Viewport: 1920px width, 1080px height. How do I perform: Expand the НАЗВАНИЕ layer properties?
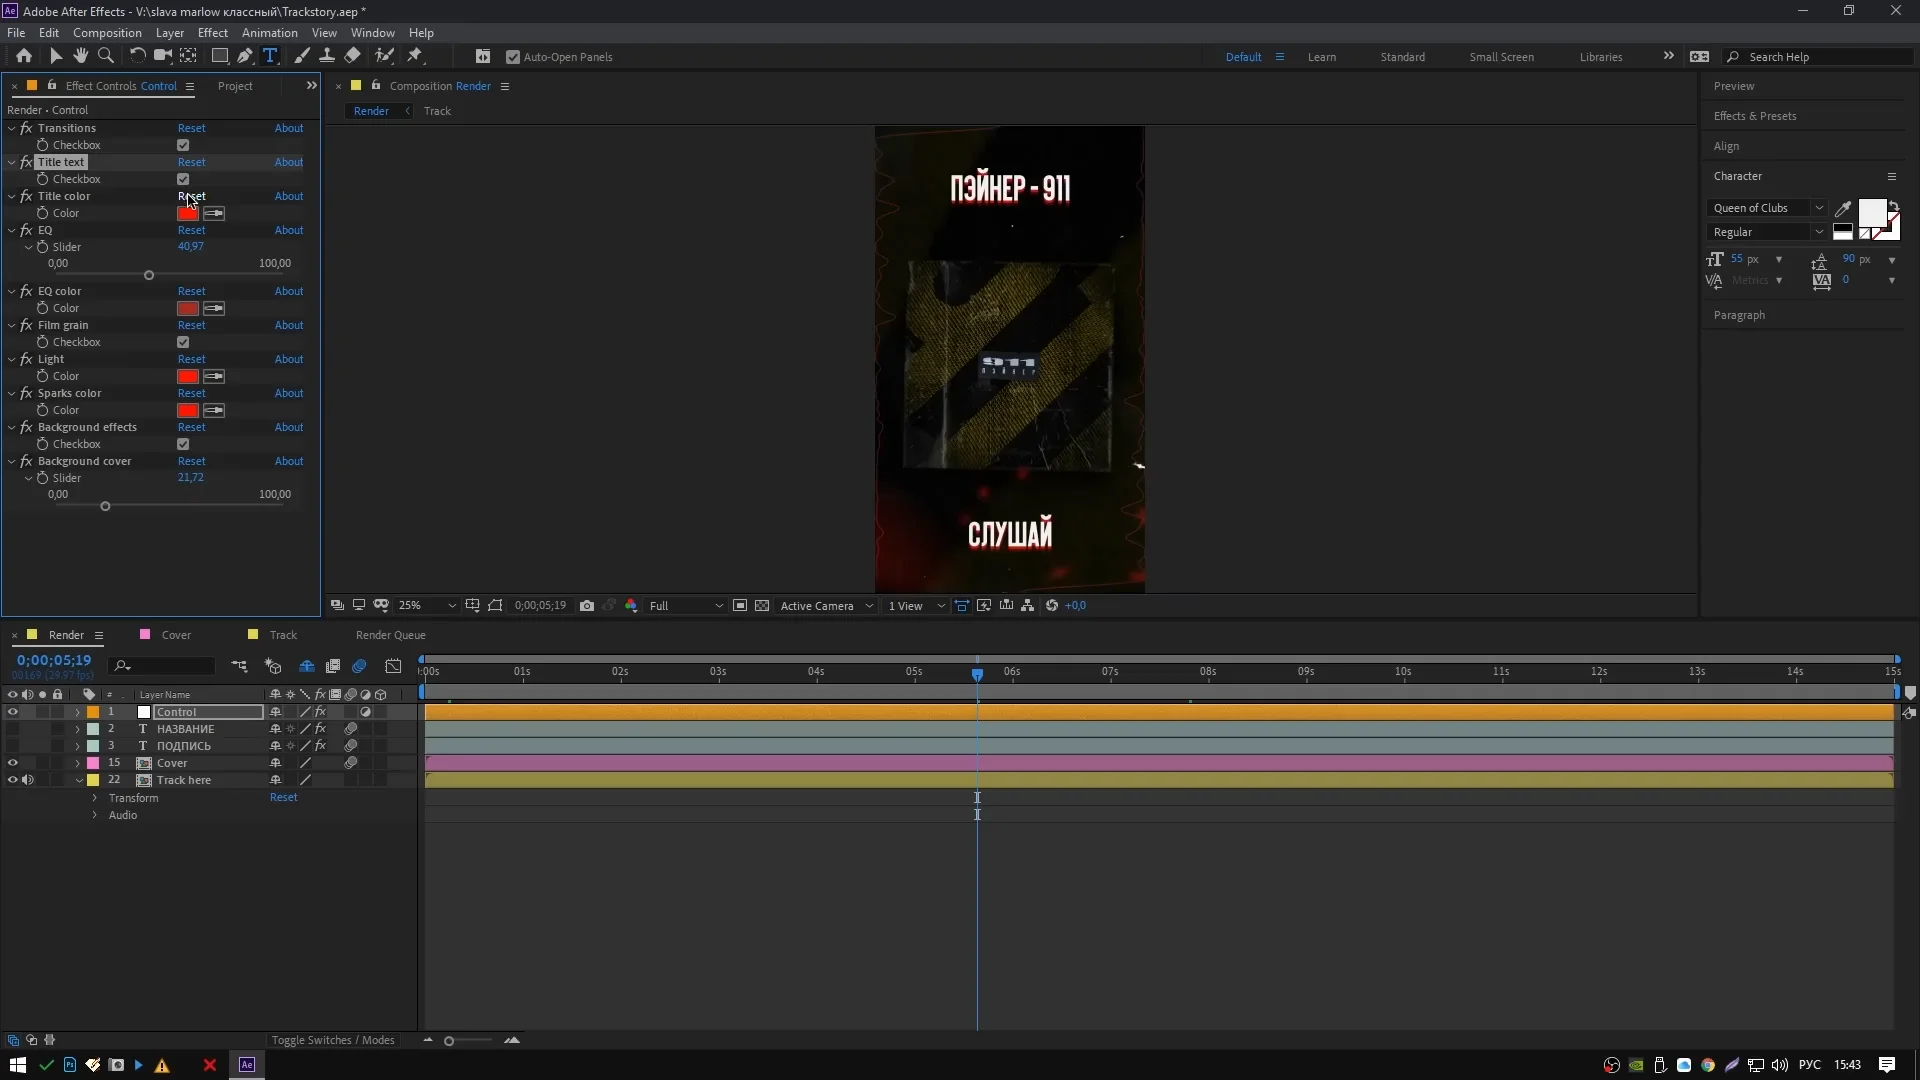click(x=77, y=729)
